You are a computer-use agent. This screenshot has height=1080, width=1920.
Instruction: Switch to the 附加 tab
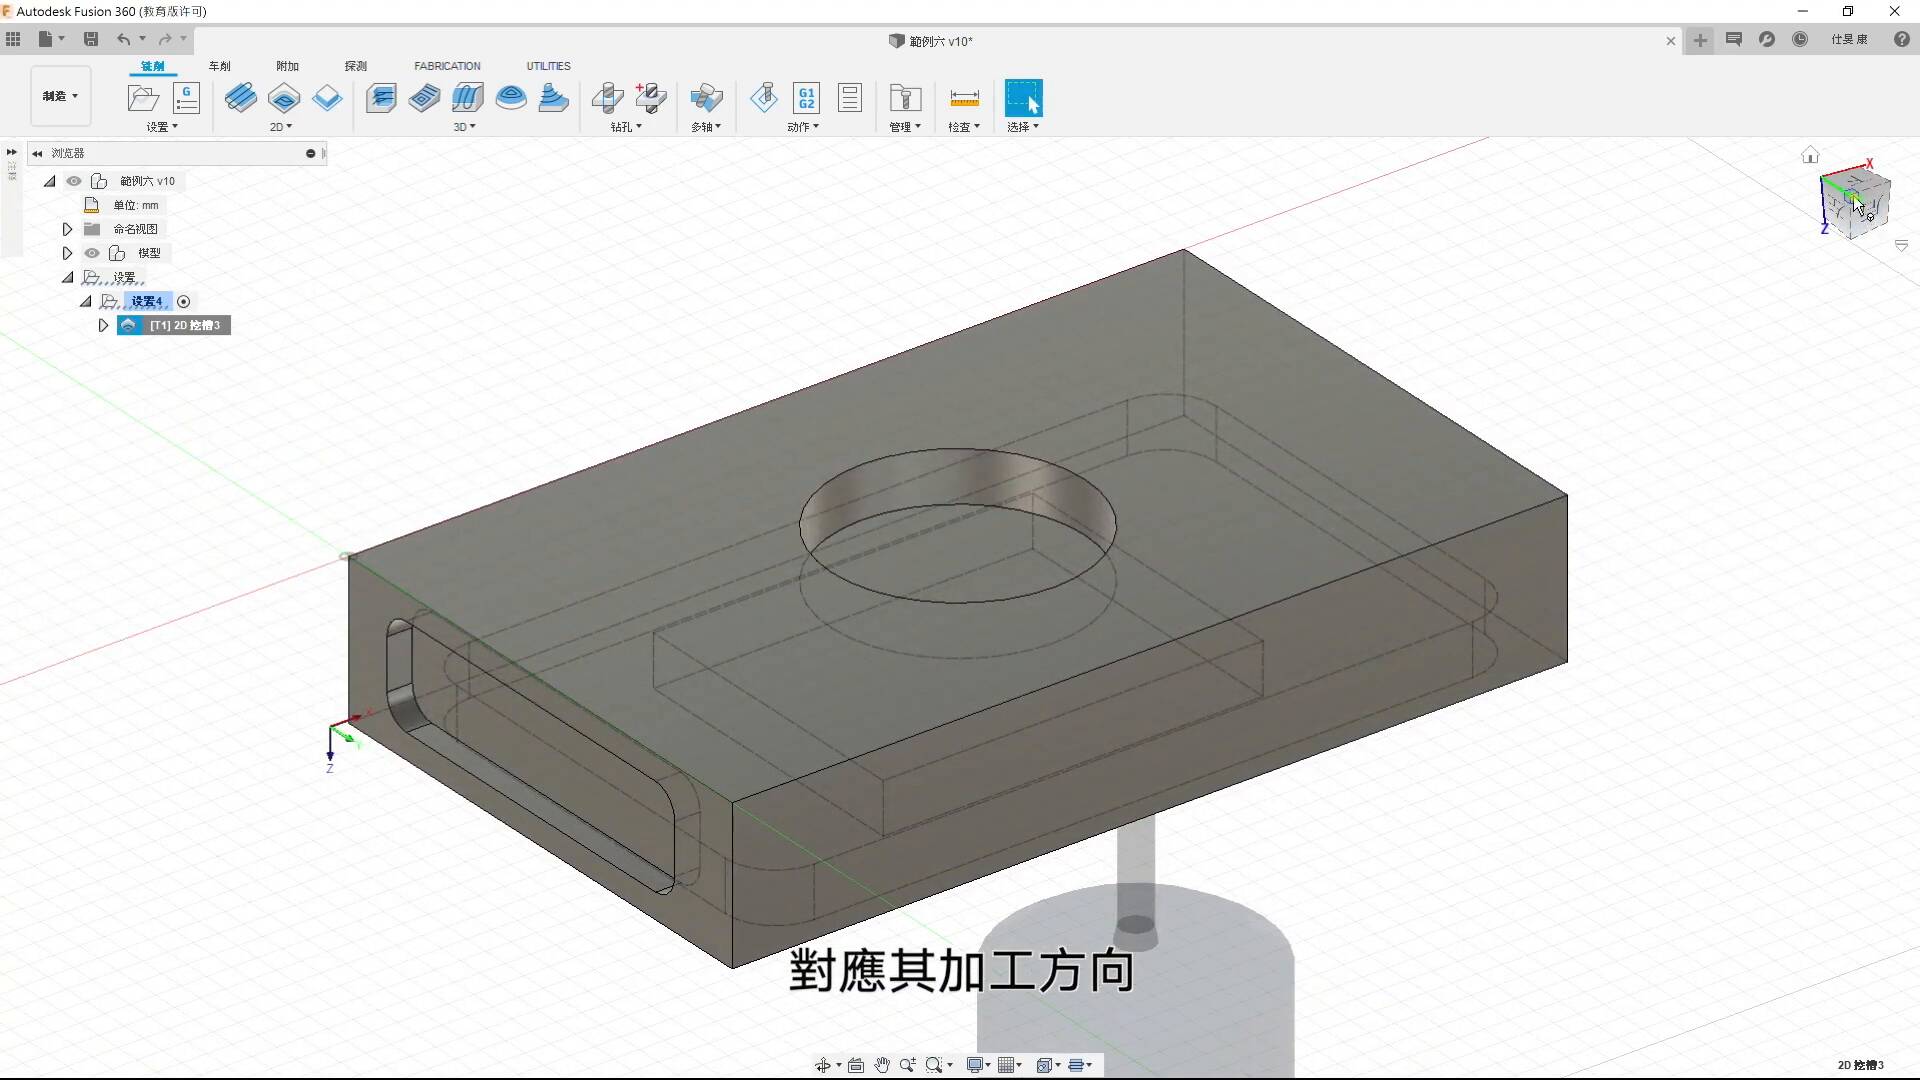(x=288, y=66)
